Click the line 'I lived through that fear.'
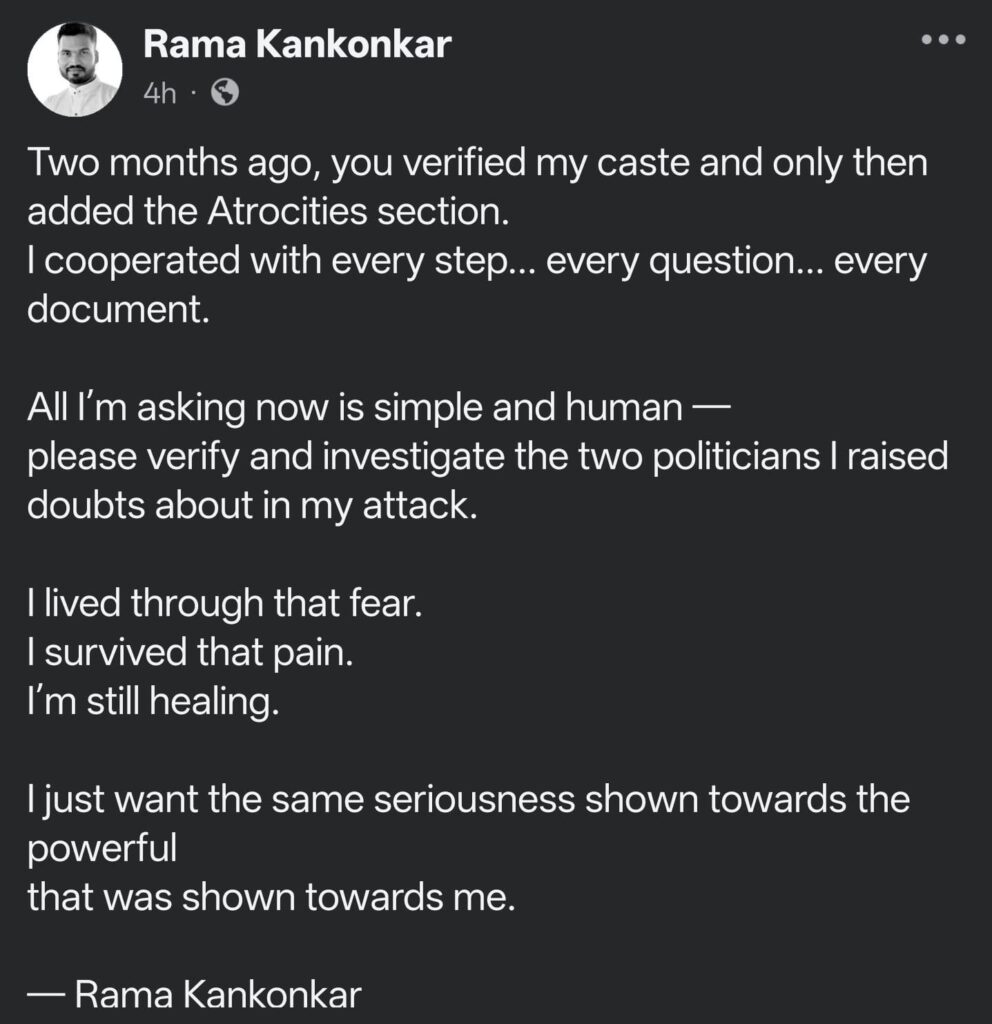The height and width of the screenshot is (1024, 992). pos(226,604)
